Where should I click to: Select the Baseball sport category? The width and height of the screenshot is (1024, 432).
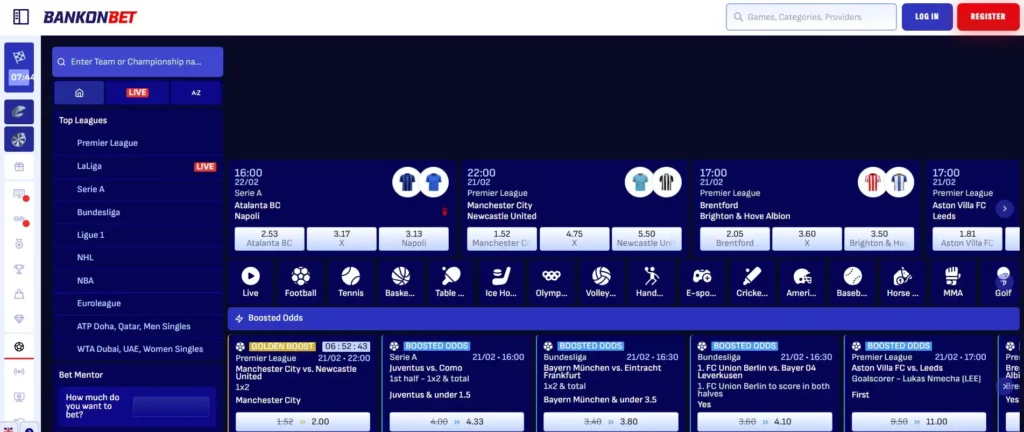[852, 282]
